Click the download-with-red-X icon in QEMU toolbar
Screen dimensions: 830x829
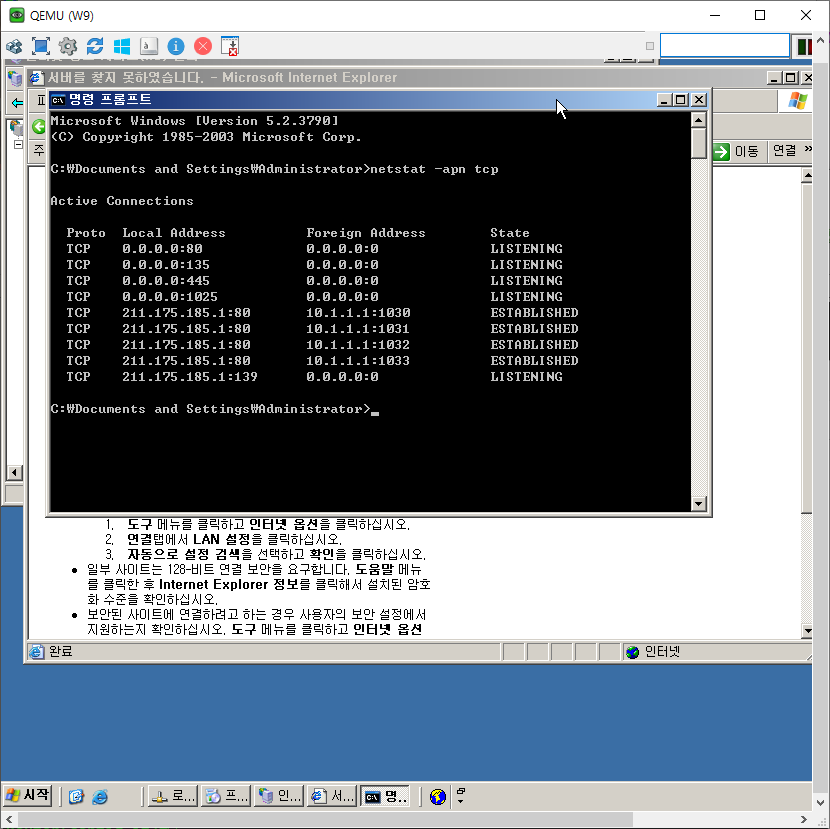(x=230, y=46)
